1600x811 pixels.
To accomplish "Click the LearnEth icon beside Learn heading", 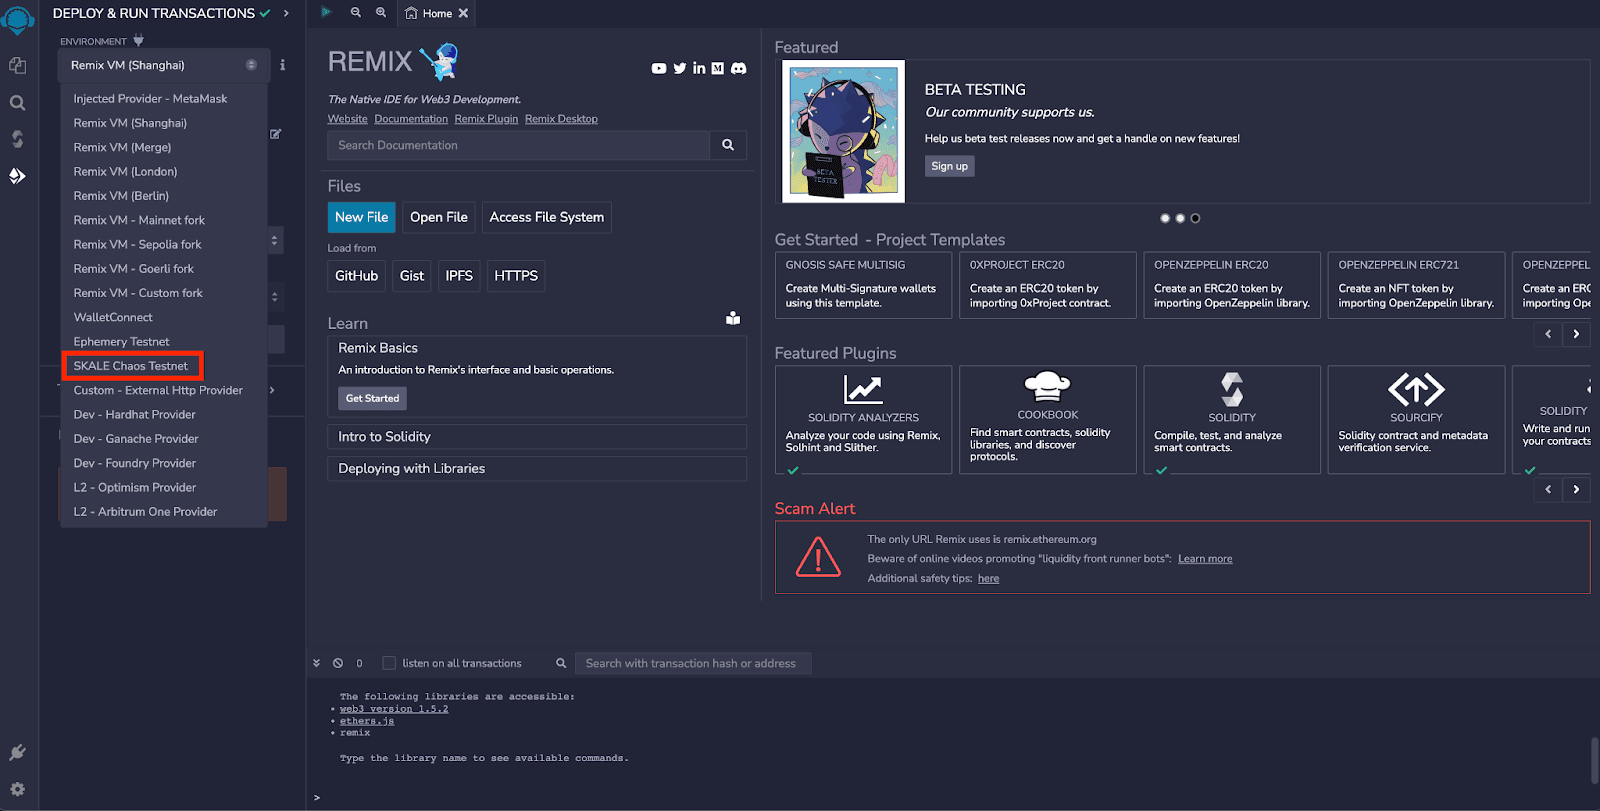I will coord(733,318).
